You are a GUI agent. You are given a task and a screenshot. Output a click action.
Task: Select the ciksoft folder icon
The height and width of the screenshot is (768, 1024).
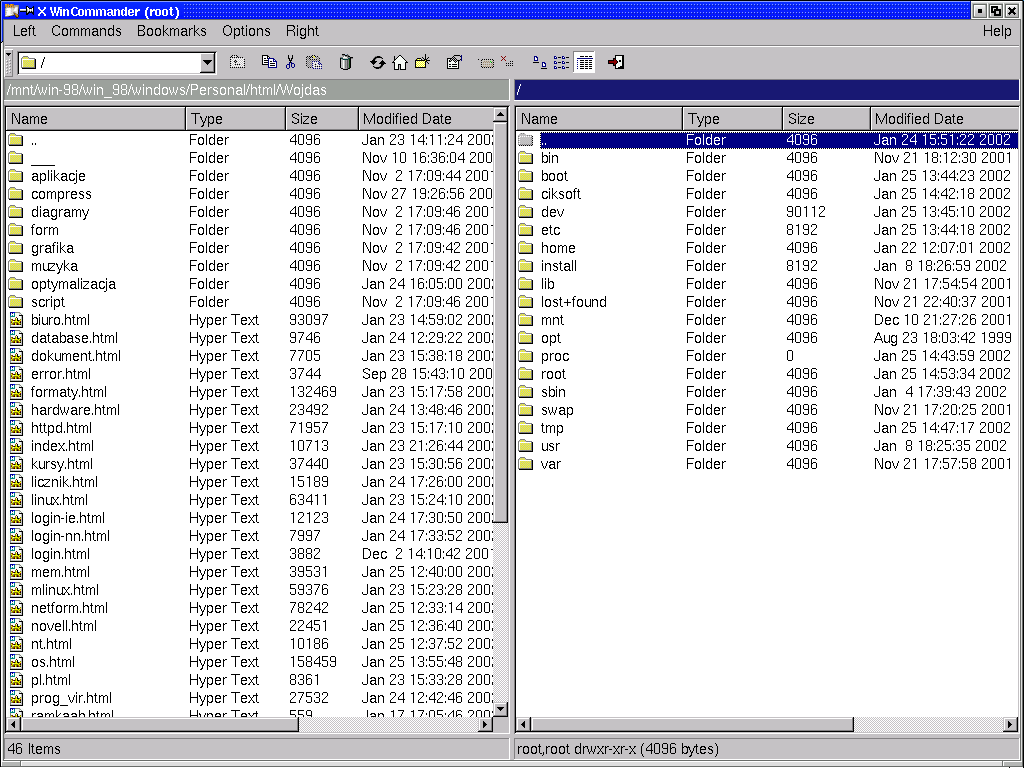526,194
